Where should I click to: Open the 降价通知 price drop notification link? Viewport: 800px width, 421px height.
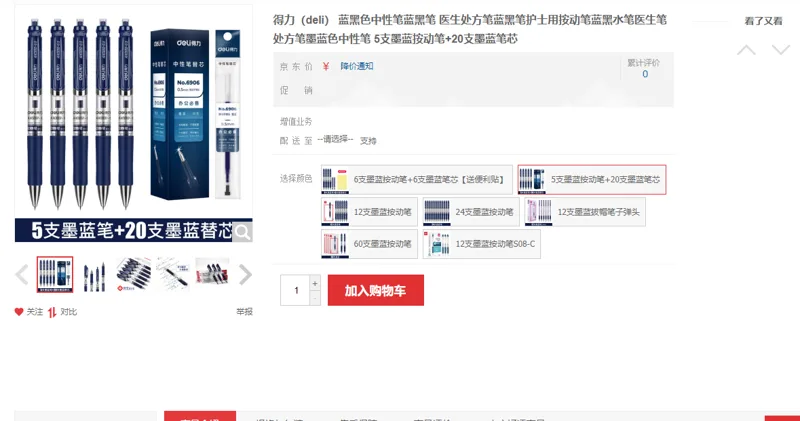[x=357, y=66]
